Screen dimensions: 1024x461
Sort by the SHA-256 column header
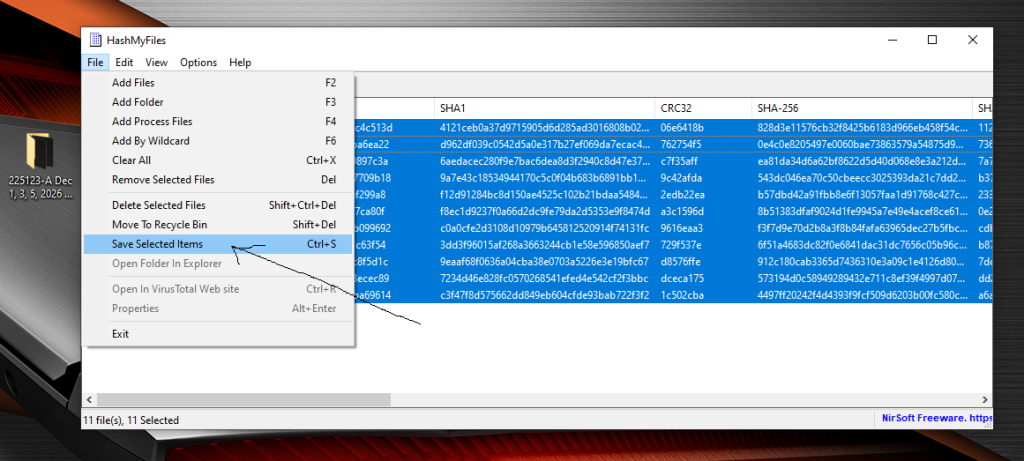pyautogui.click(x=861, y=108)
